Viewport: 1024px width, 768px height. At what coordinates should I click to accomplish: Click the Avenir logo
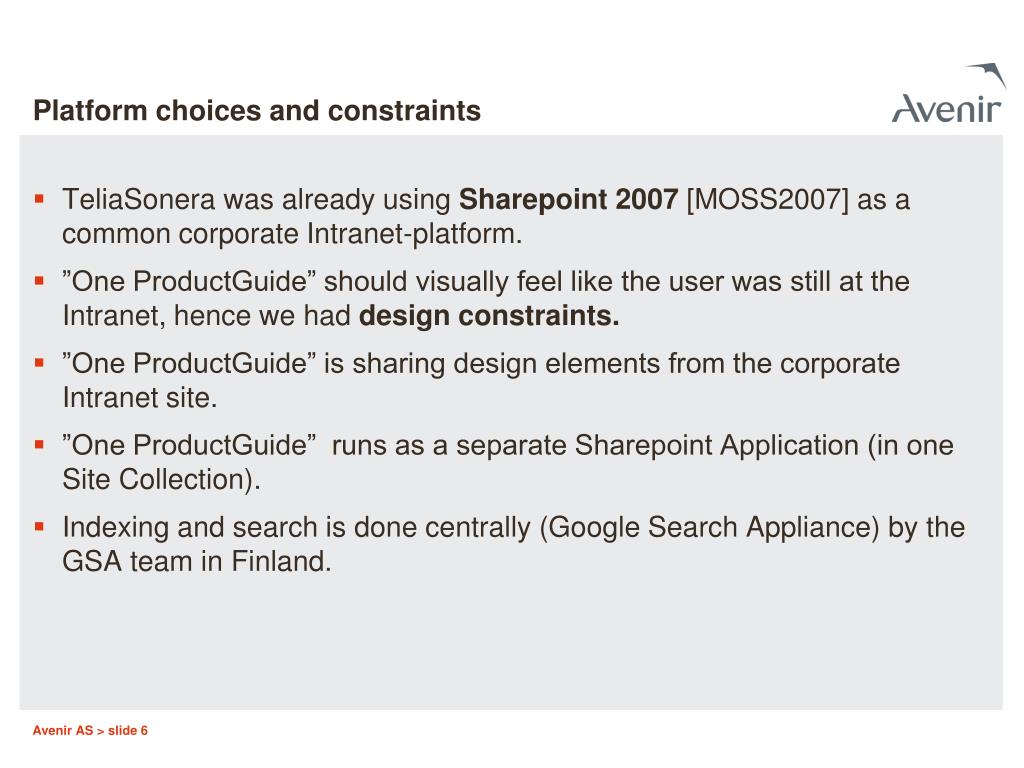tap(948, 93)
